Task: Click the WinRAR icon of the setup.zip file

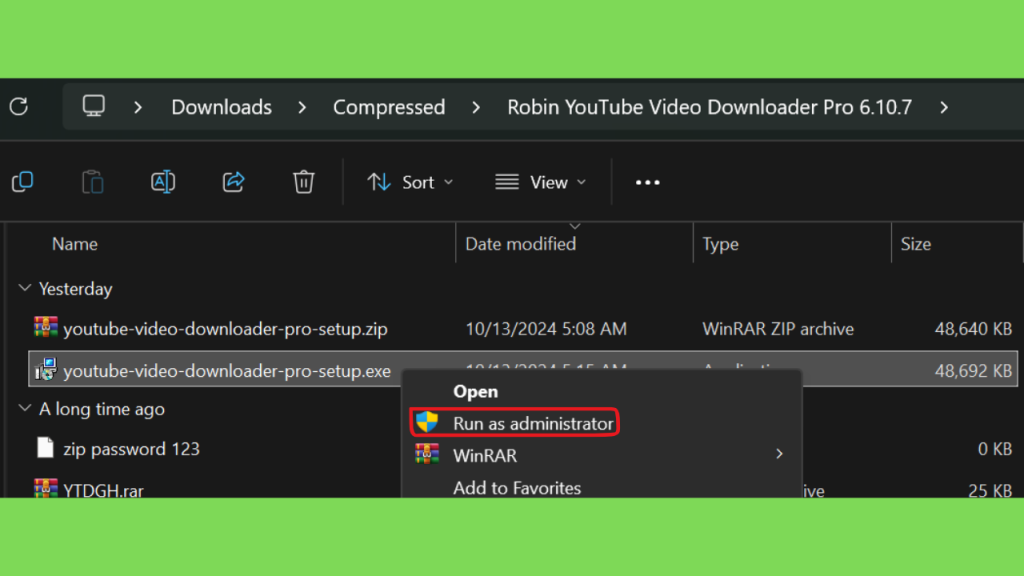Action: tap(46, 327)
